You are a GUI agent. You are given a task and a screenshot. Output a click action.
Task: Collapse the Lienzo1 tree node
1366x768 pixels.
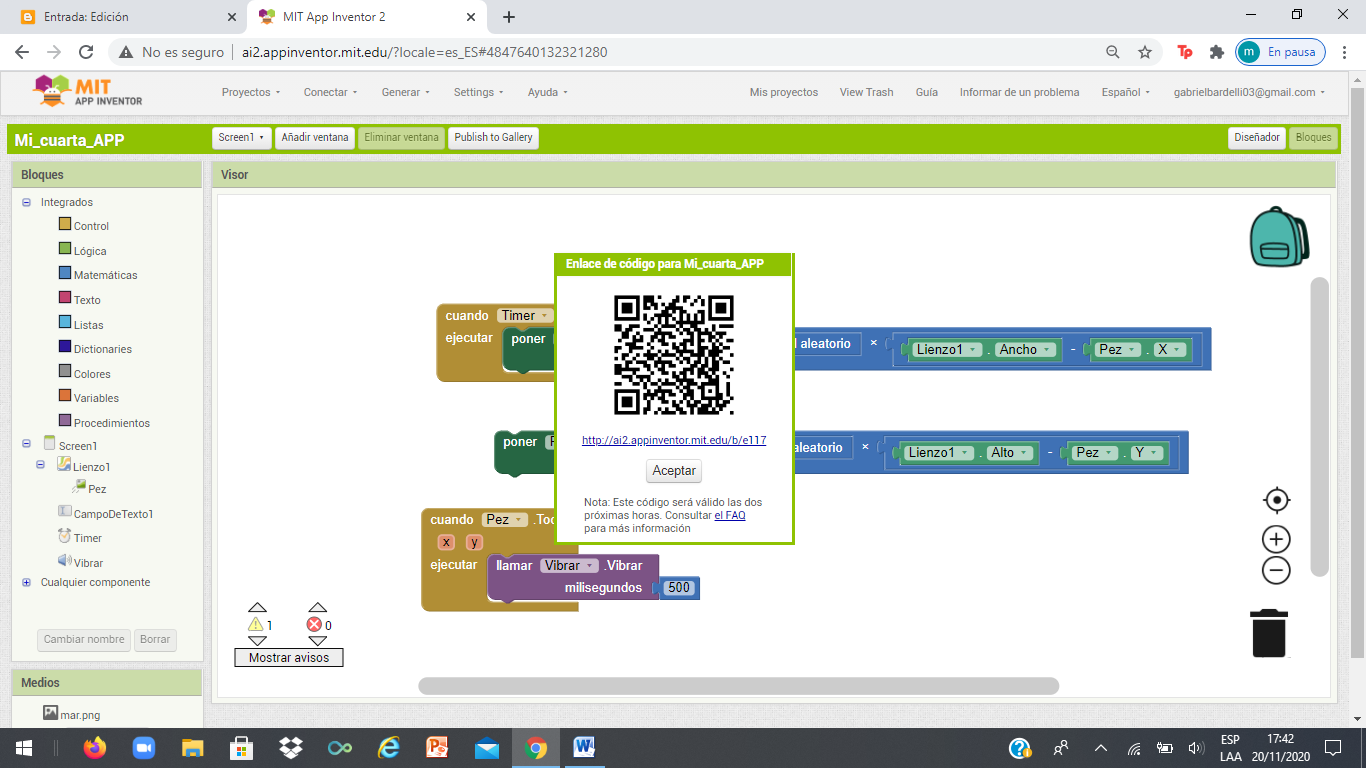click(41, 465)
